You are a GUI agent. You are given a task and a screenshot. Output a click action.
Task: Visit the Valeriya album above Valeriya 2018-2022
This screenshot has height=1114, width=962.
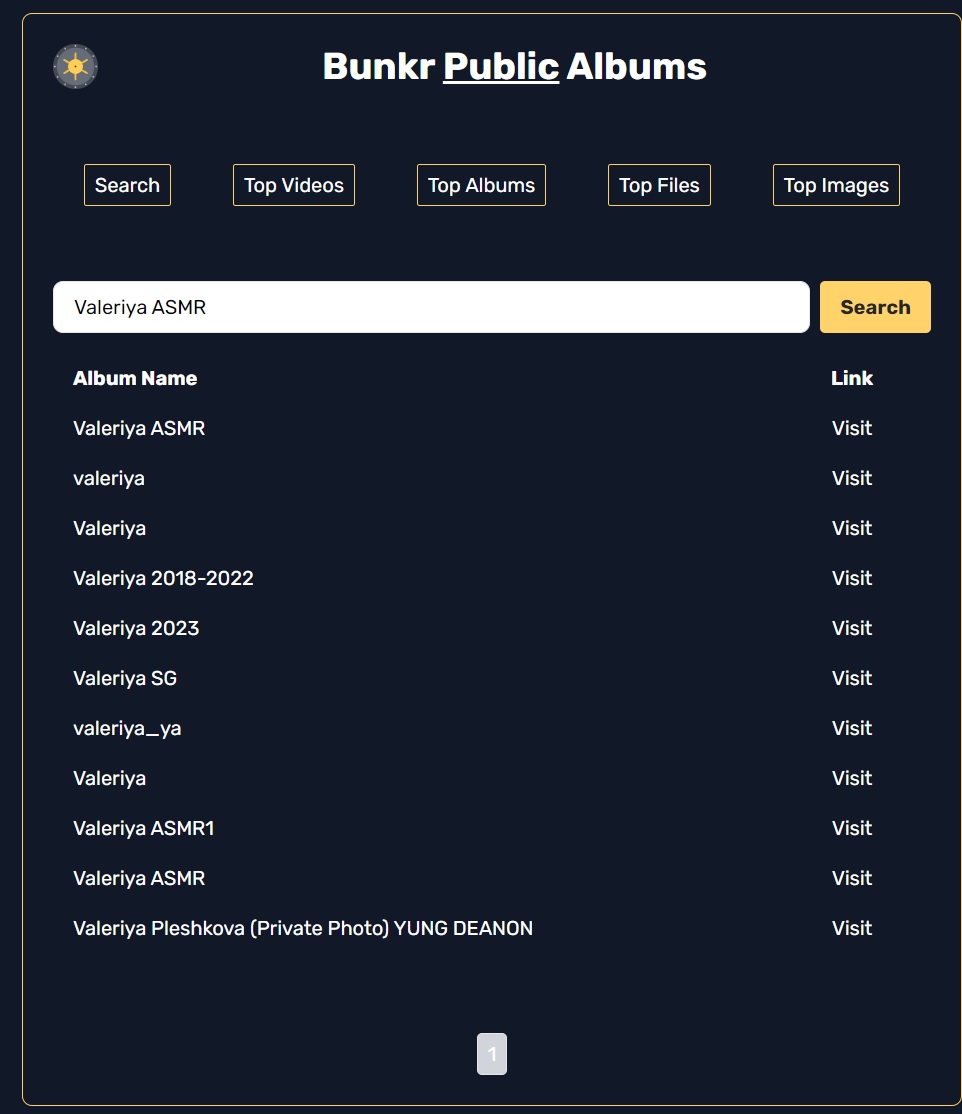pyautogui.click(x=851, y=529)
